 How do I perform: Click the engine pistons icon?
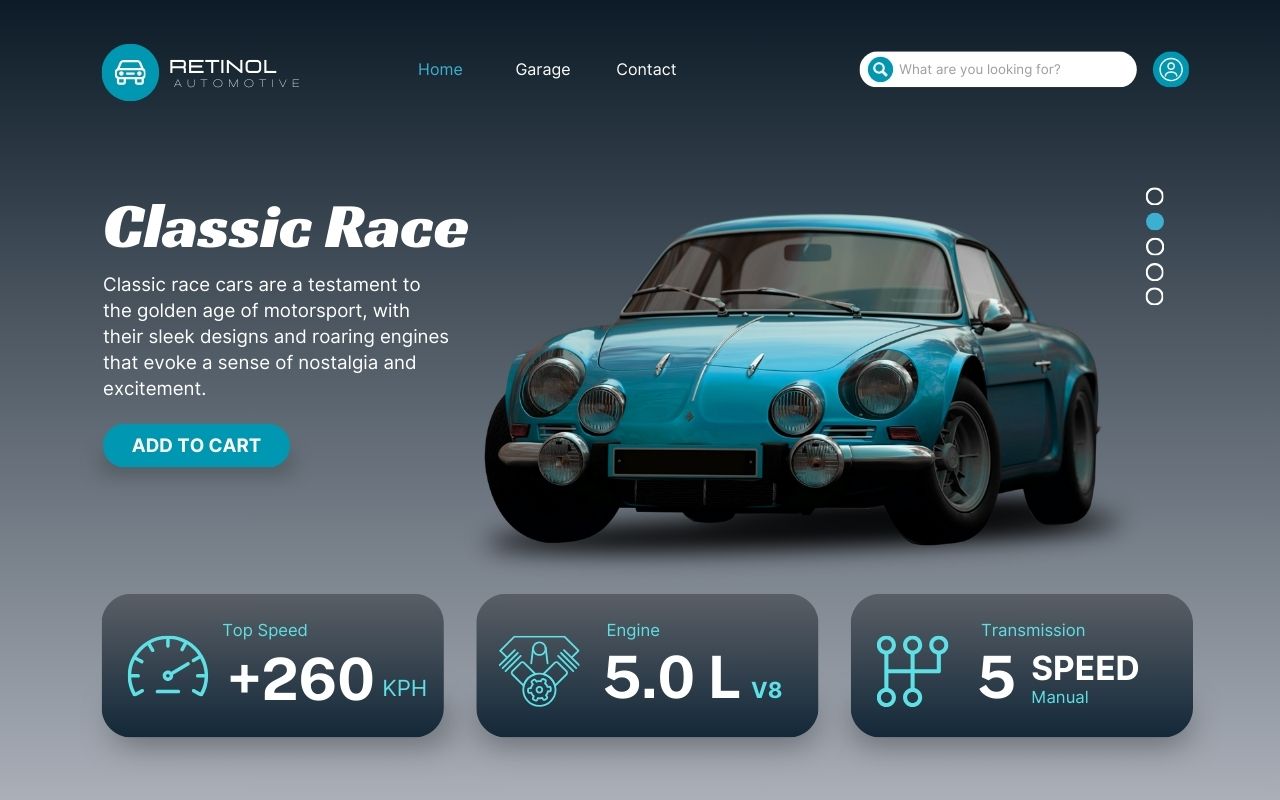tap(539, 670)
